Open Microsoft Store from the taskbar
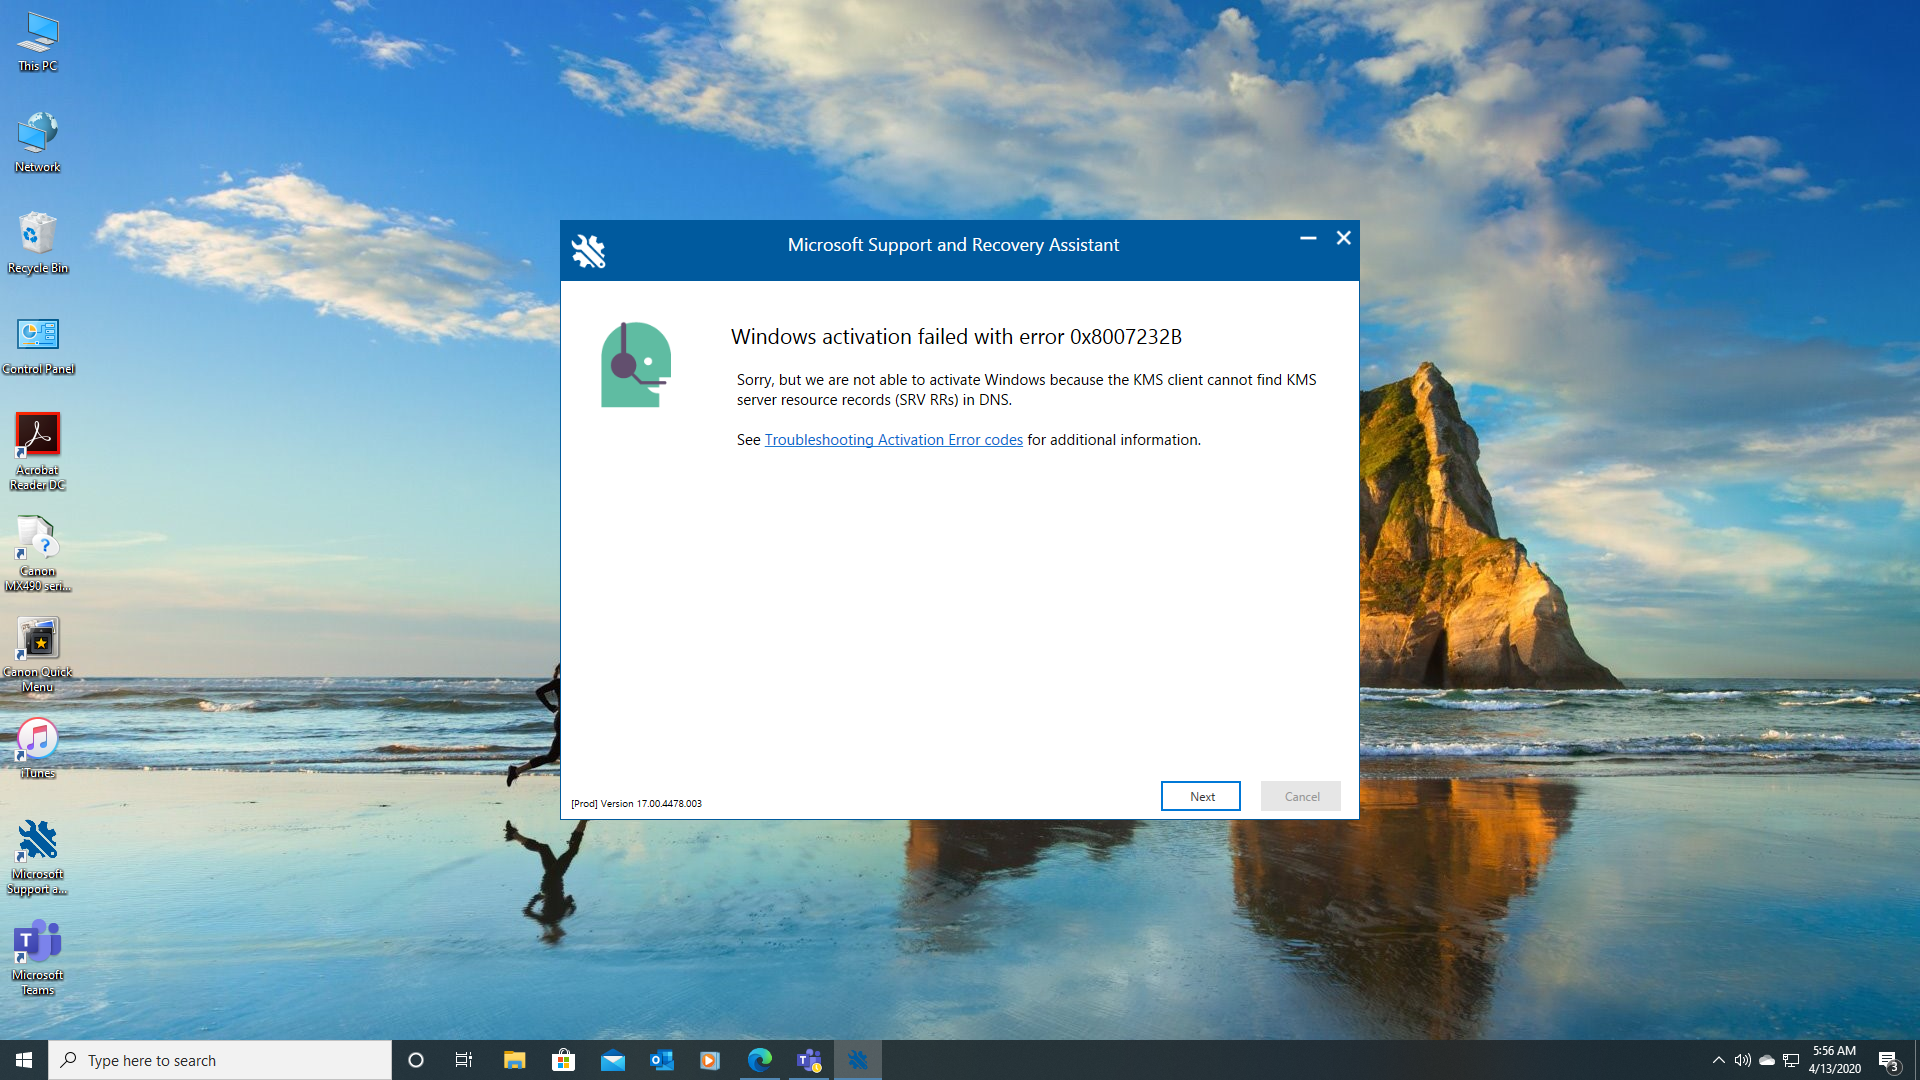The width and height of the screenshot is (1920, 1080). tap(563, 1060)
